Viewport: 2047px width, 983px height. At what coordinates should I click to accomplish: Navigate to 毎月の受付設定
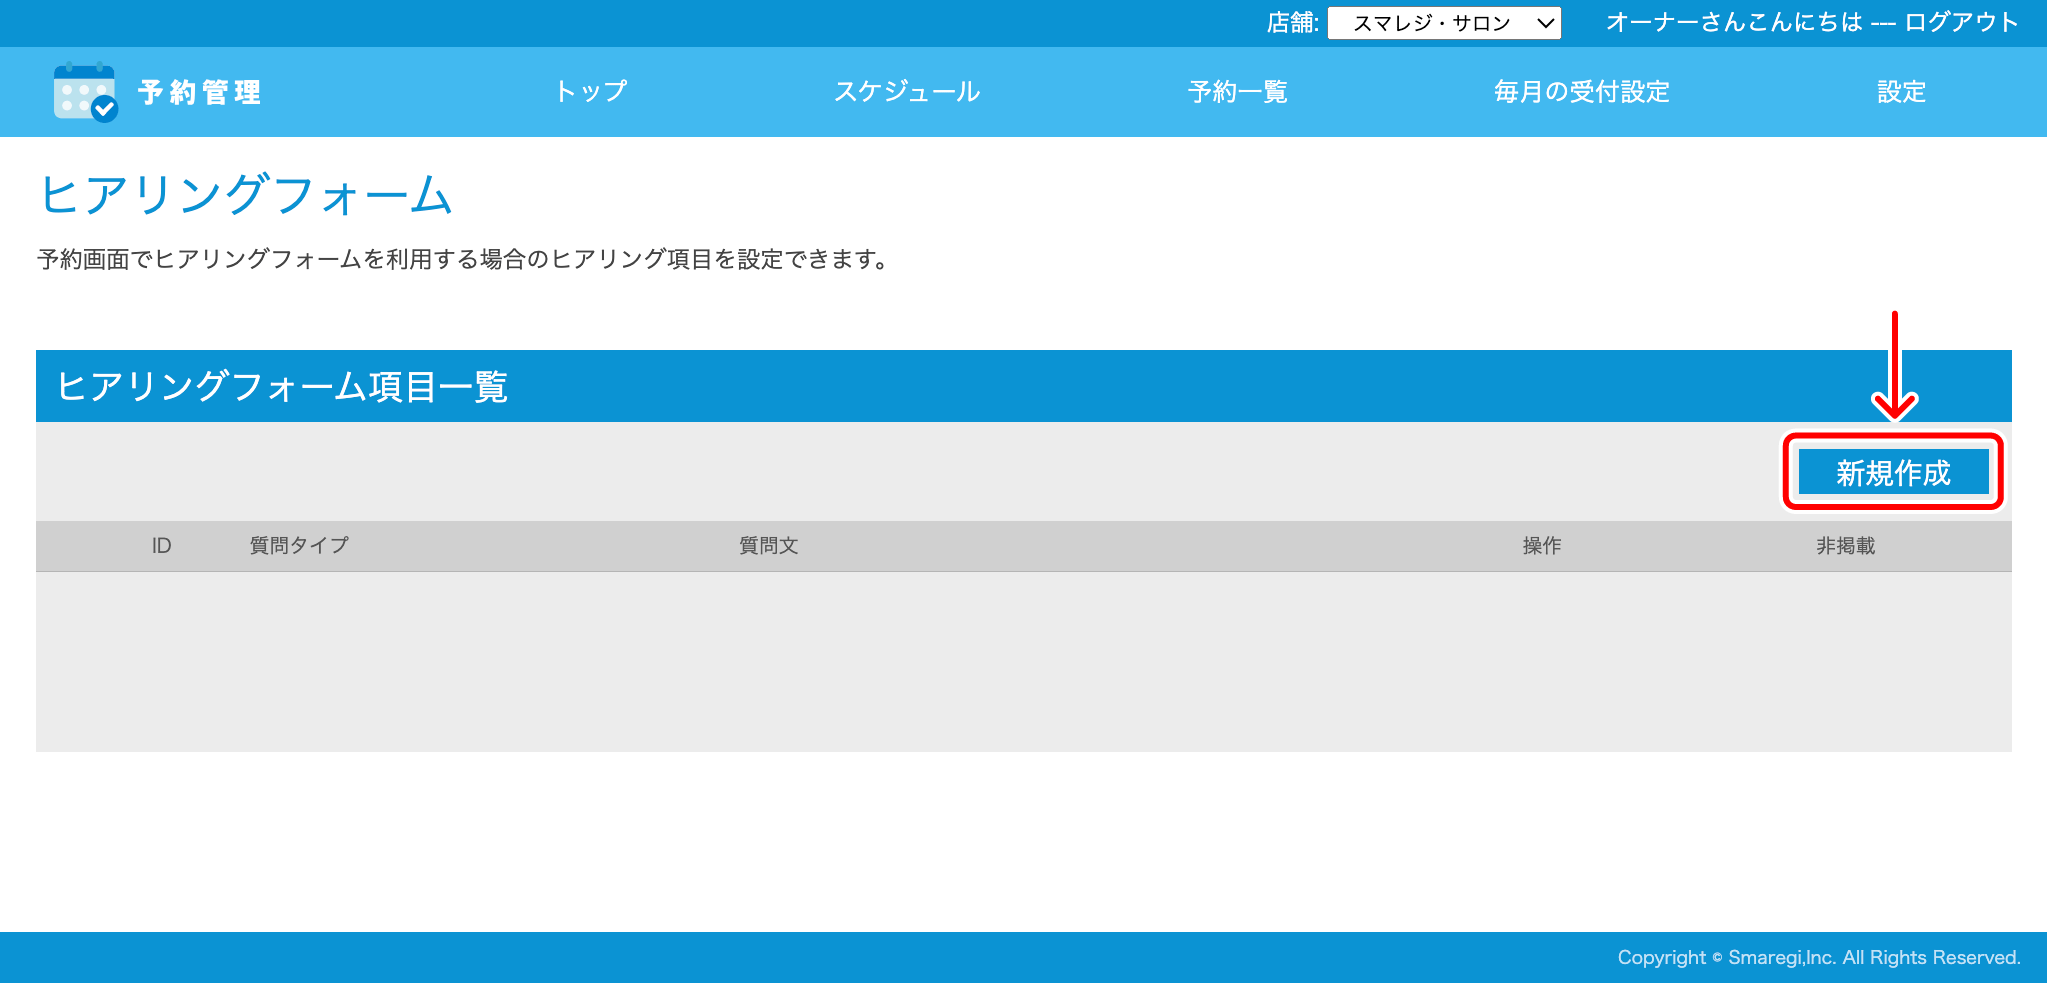[x=1581, y=92]
